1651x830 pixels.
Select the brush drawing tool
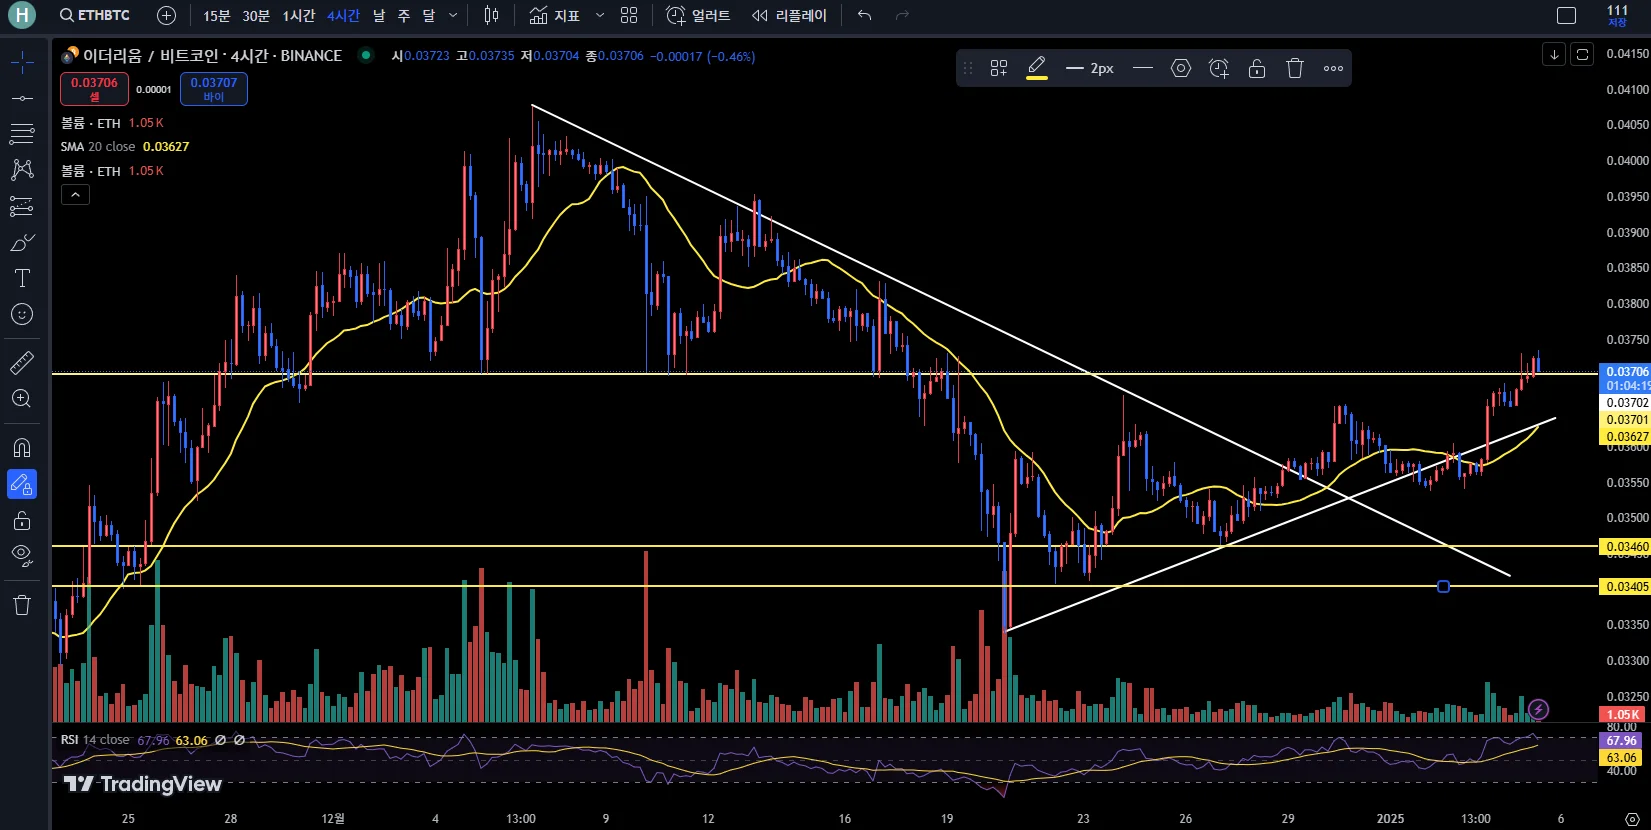(22, 242)
